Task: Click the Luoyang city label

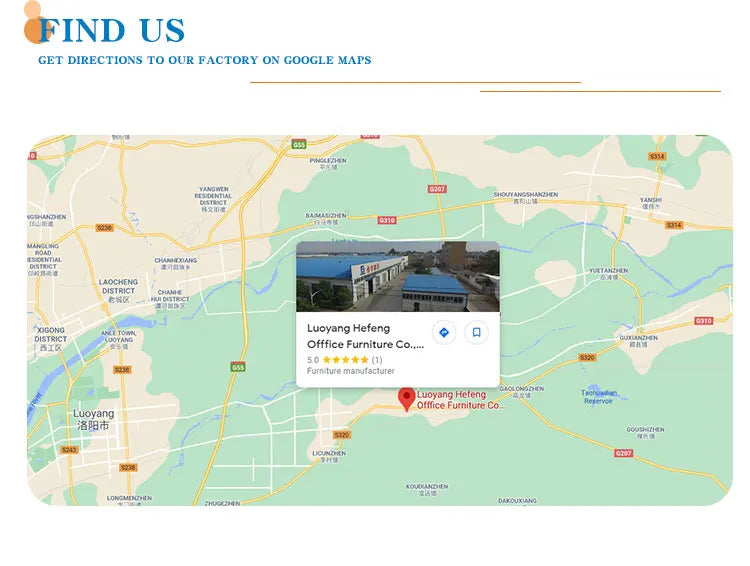Action: 93,419
